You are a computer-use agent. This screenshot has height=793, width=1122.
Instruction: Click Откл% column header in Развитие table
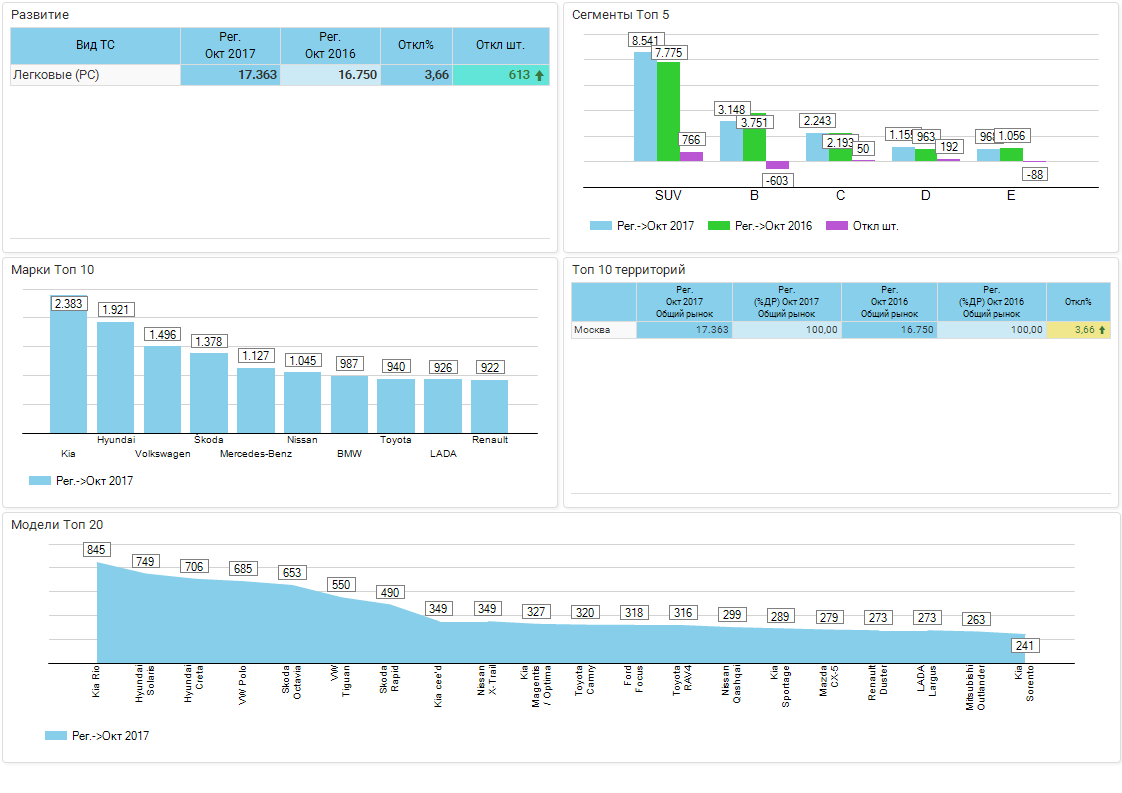click(415, 45)
